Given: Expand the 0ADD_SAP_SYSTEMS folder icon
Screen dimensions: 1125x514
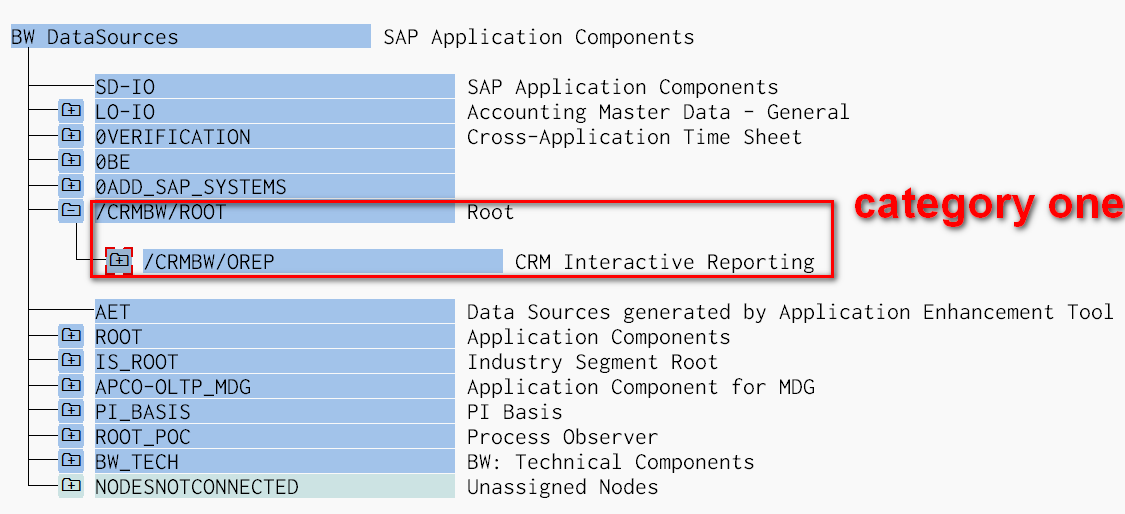Looking at the screenshot, I should (x=70, y=186).
